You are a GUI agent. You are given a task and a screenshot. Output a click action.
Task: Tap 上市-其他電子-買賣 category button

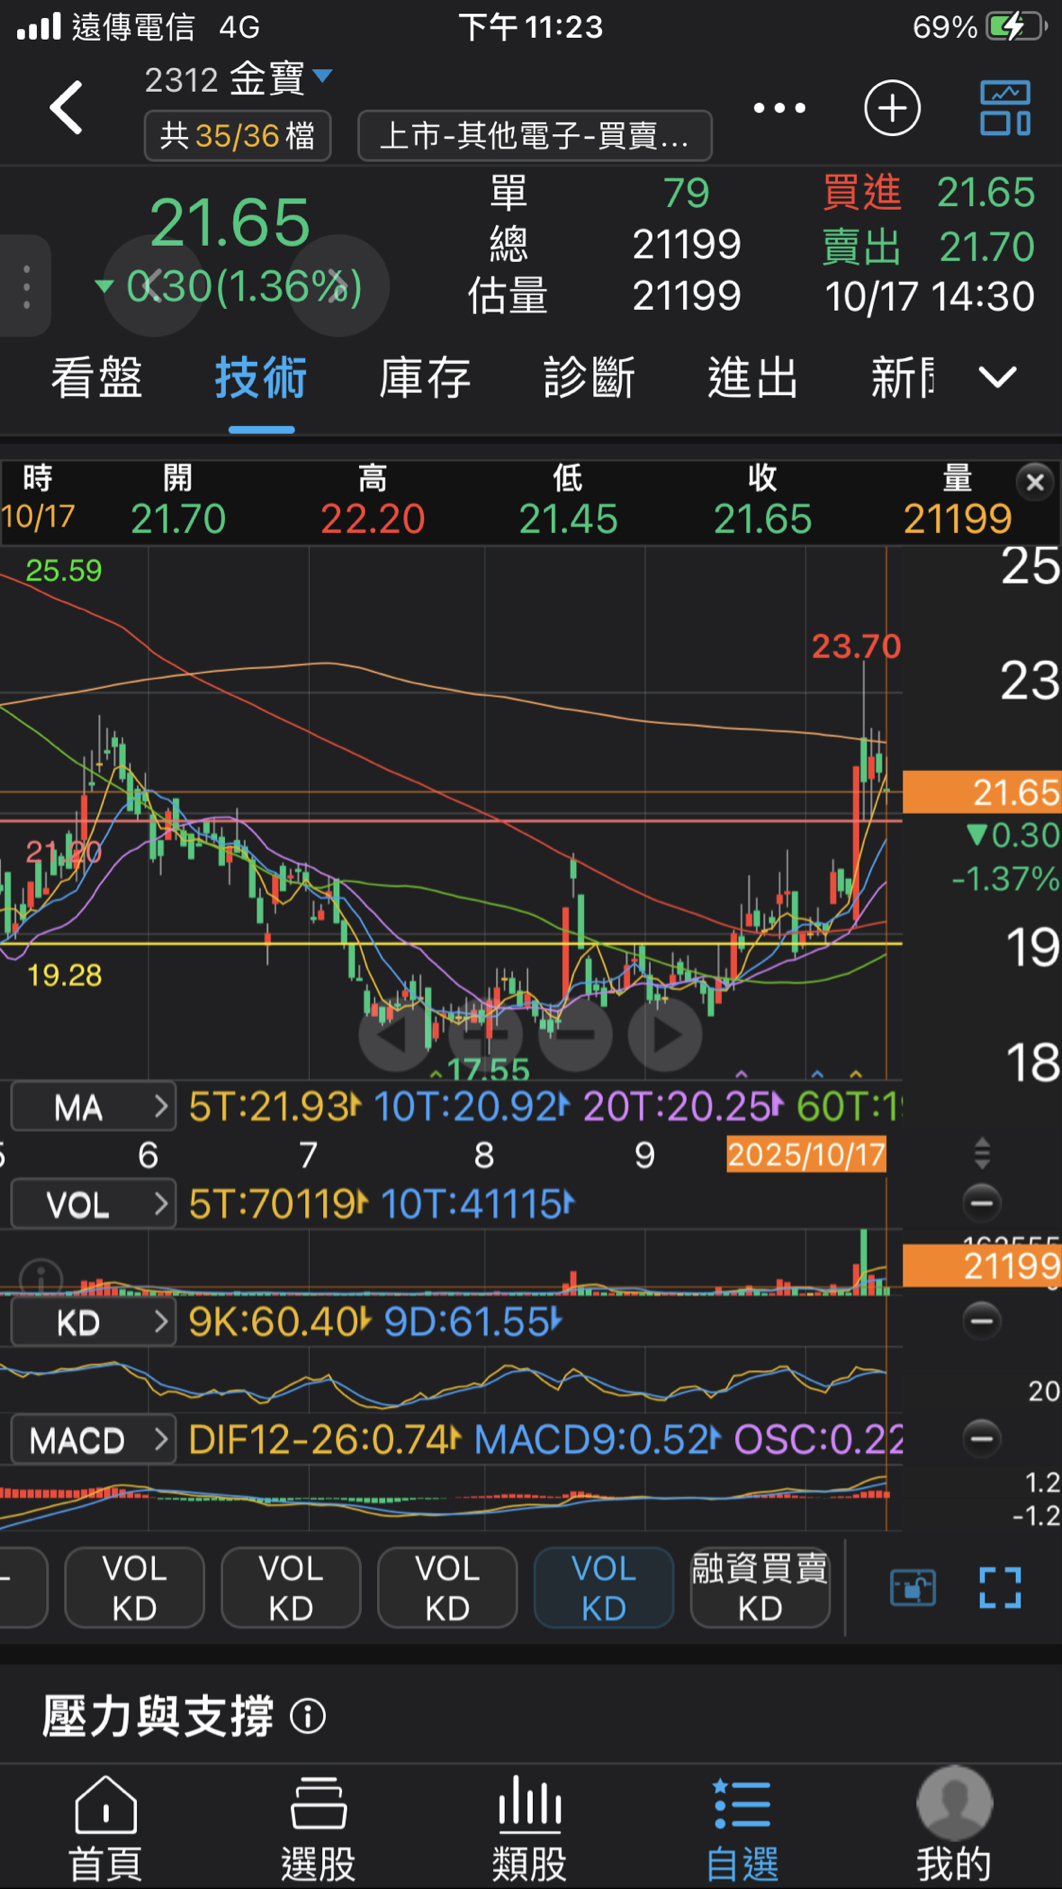point(535,135)
